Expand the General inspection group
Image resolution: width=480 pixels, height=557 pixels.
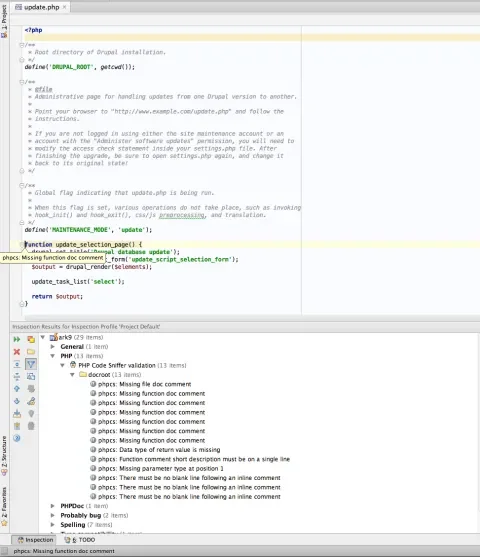[x=53, y=347]
